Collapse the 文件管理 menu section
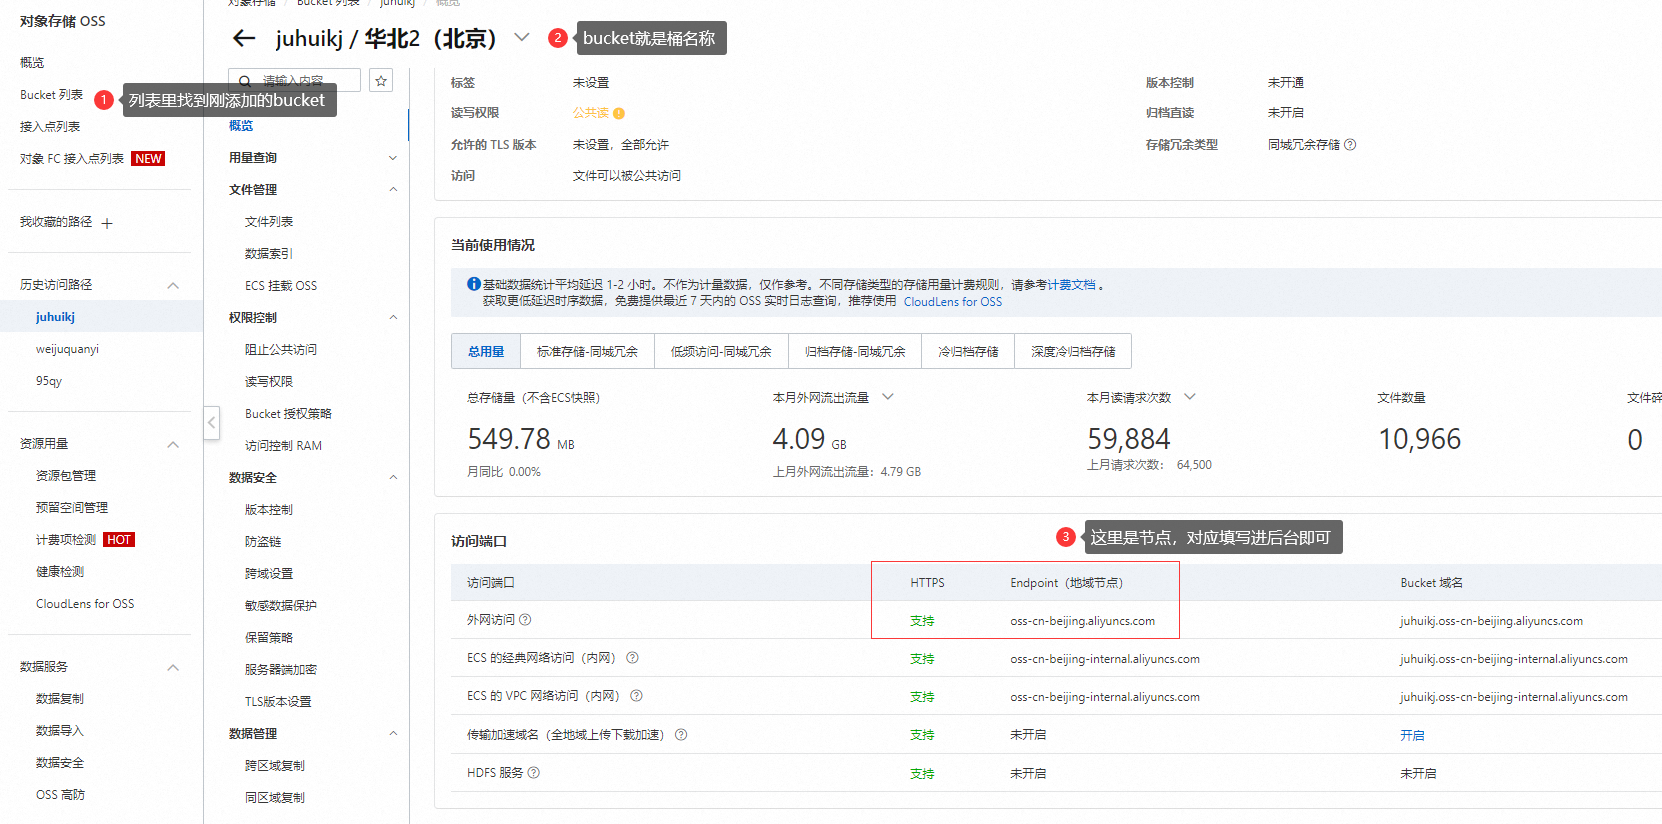The width and height of the screenshot is (1662, 824). pyautogui.click(x=393, y=190)
